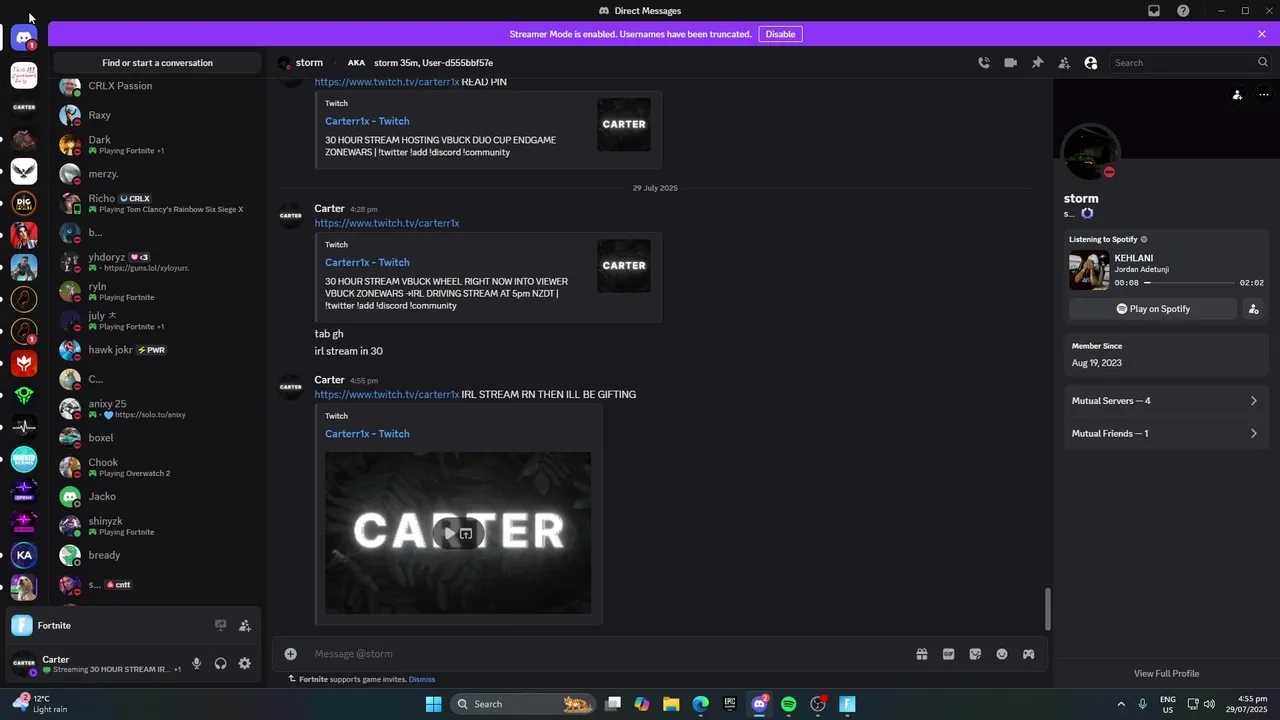Open Spotify from the taskbar

(x=788, y=704)
